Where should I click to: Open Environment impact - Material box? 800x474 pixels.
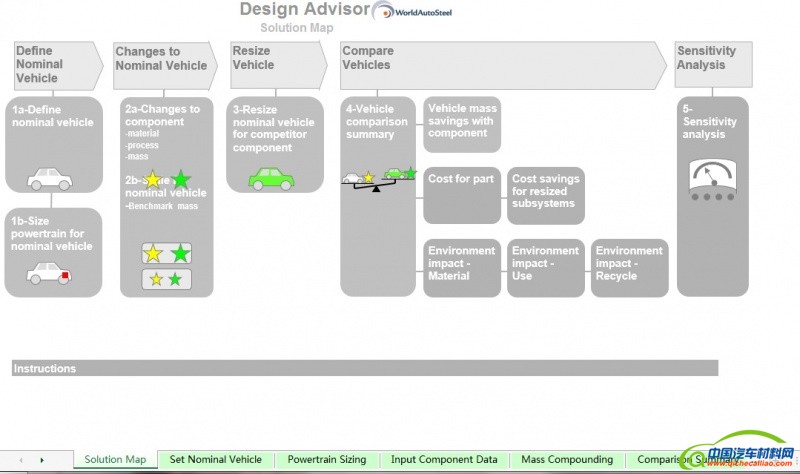click(461, 267)
